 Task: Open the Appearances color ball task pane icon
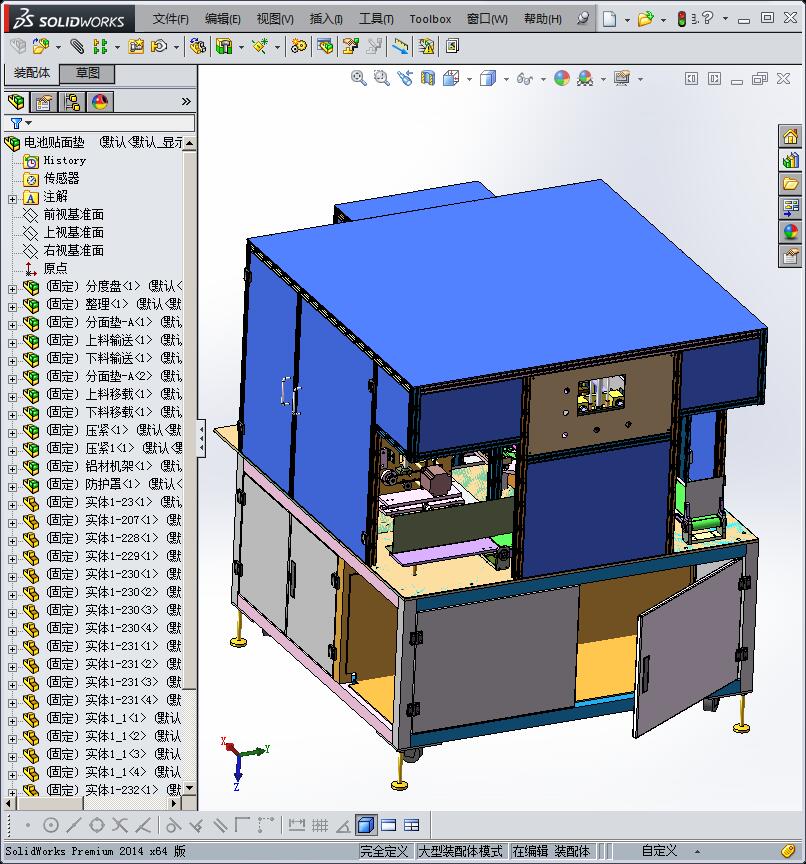click(790, 232)
